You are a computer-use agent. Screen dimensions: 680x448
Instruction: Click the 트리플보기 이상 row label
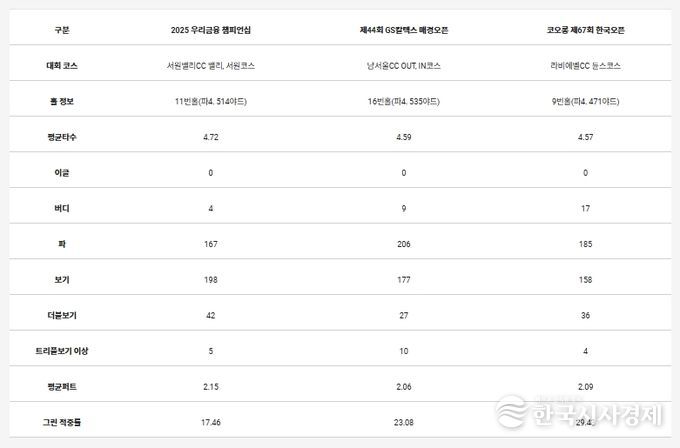click(x=62, y=351)
